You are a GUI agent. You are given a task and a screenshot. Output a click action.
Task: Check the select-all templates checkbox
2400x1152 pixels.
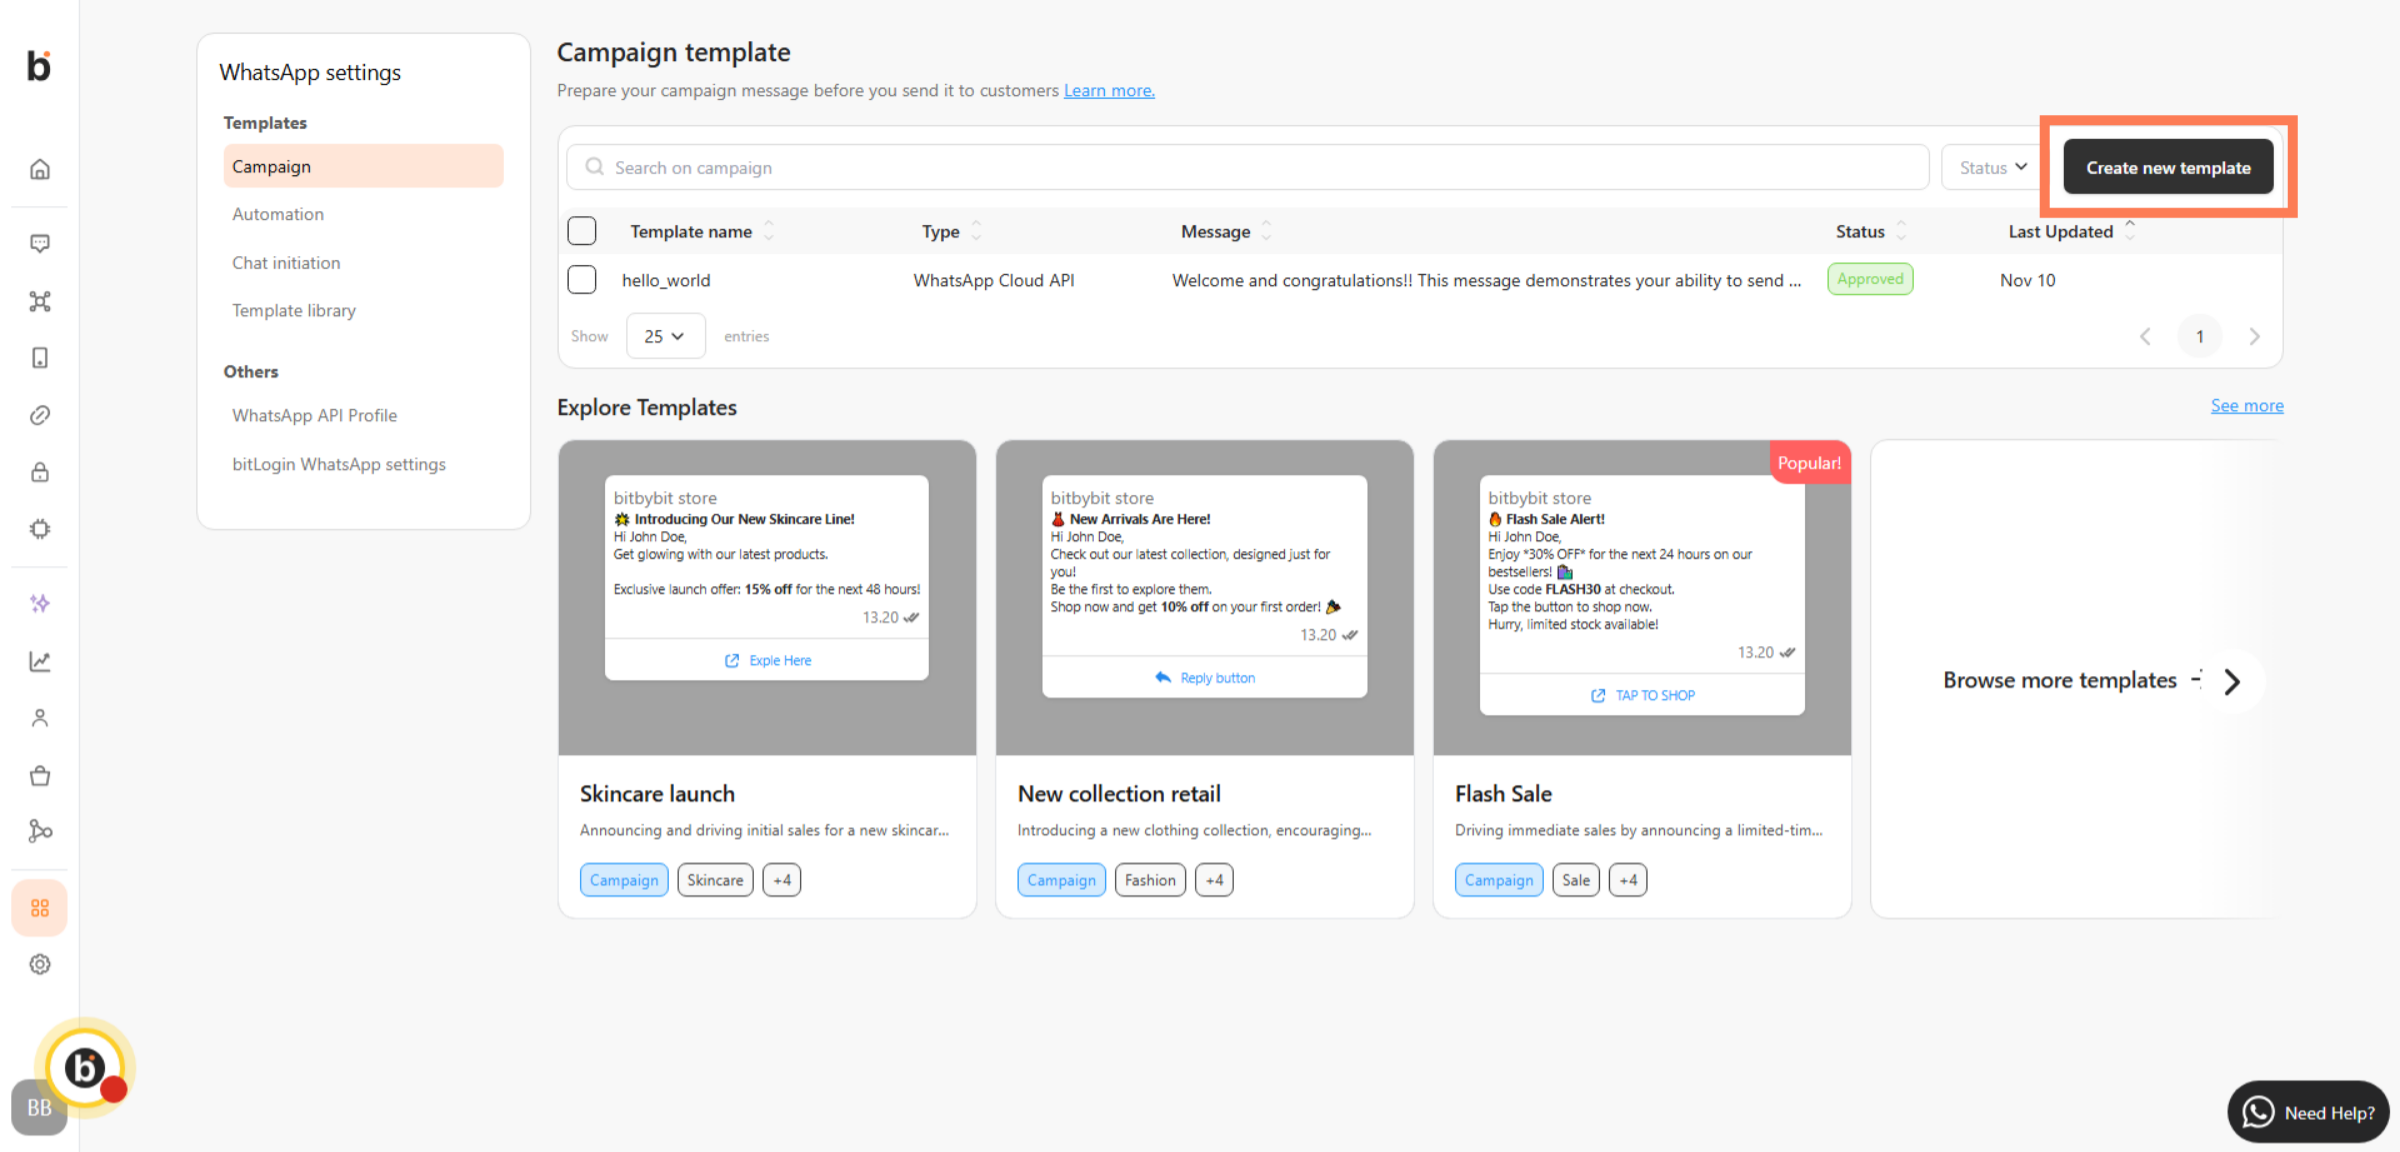click(x=582, y=231)
